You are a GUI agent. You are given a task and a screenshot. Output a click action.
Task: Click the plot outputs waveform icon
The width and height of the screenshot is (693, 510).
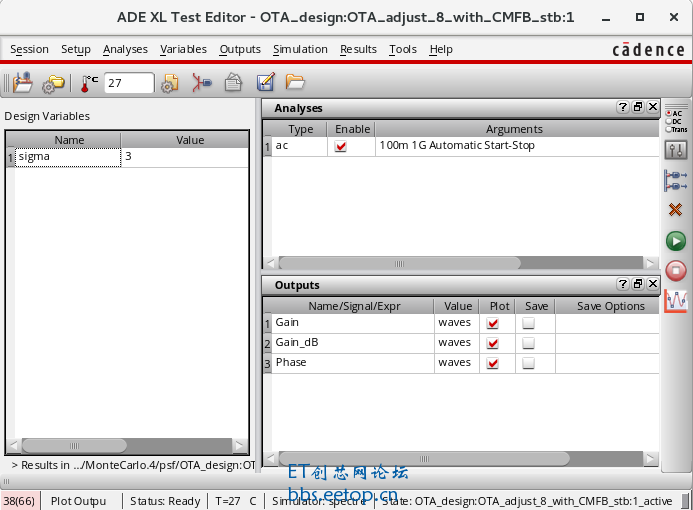pyautogui.click(x=676, y=301)
